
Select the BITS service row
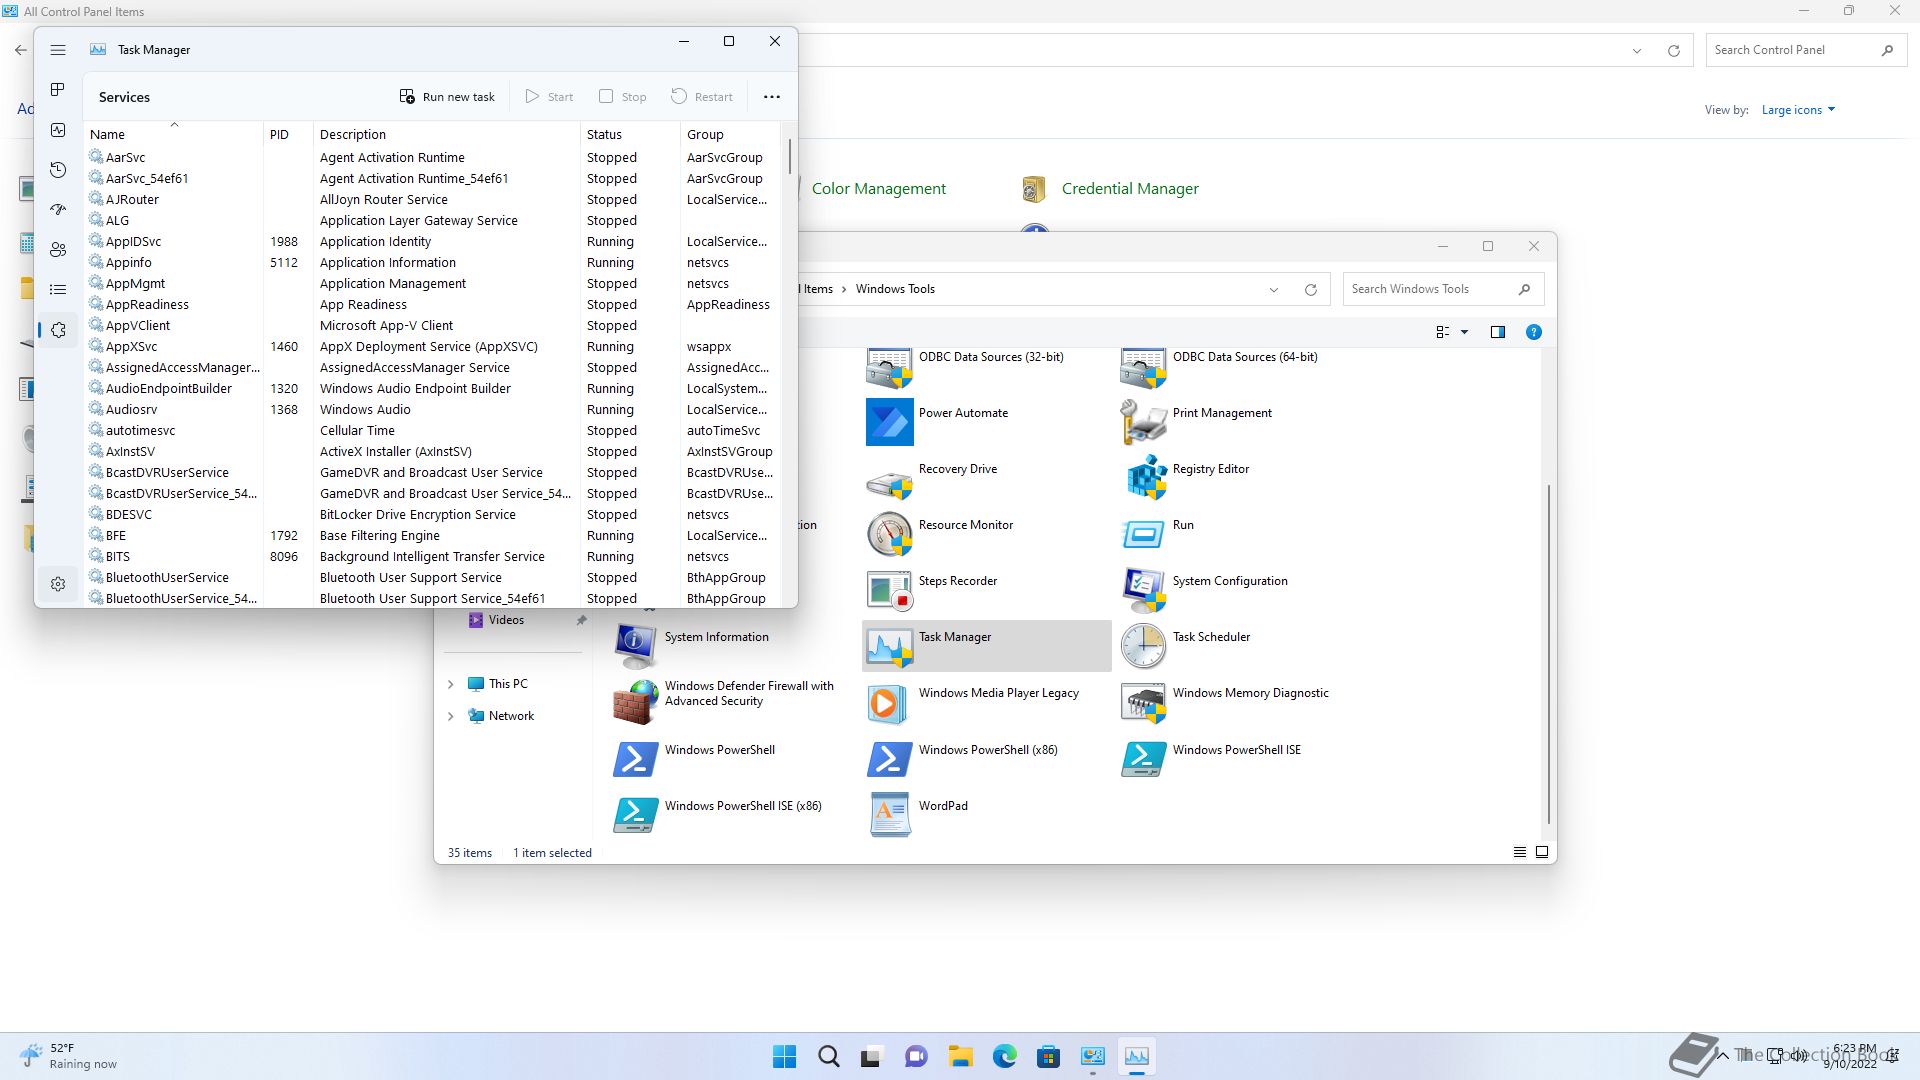point(432,557)
